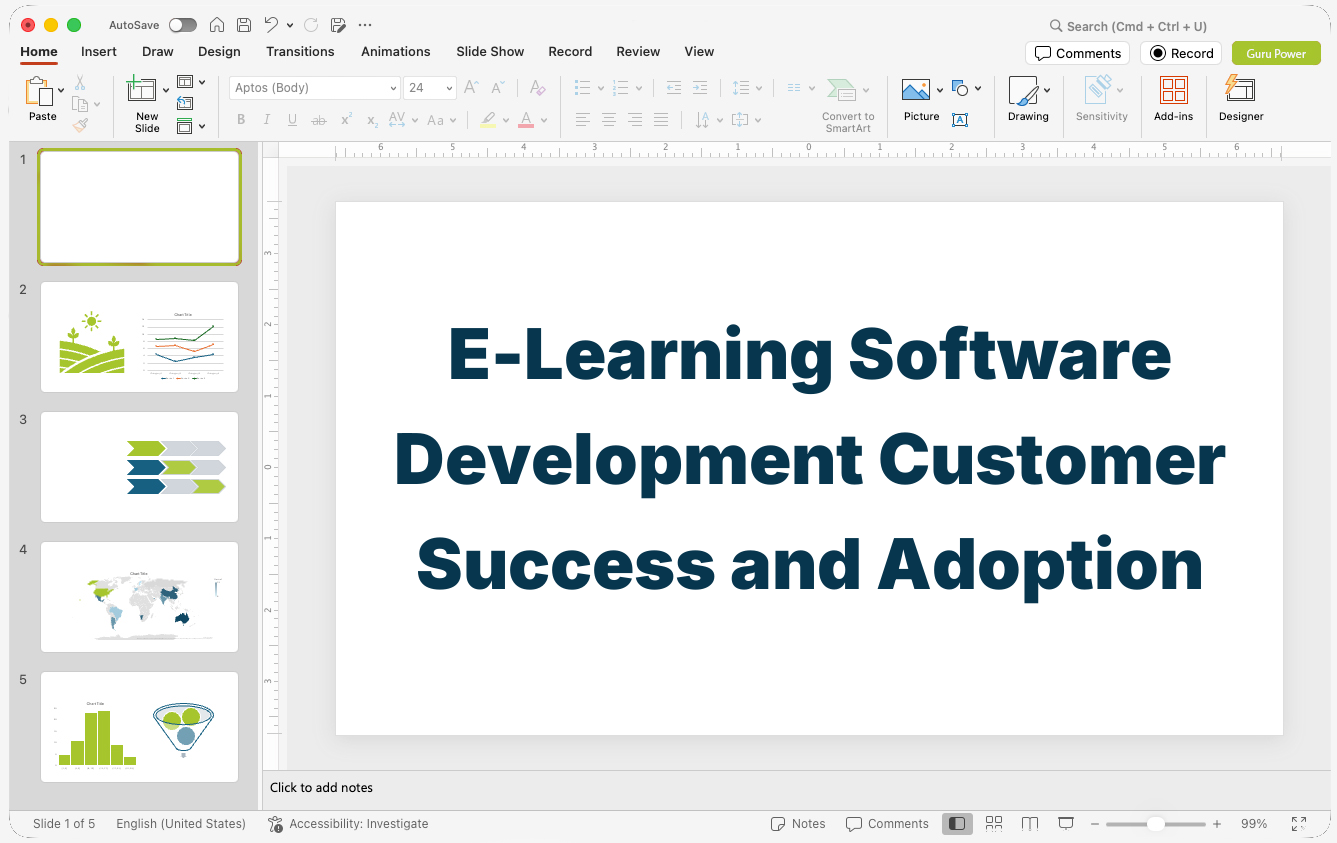
Task: Switch to Reading View in status bar
Action: 1030,824
